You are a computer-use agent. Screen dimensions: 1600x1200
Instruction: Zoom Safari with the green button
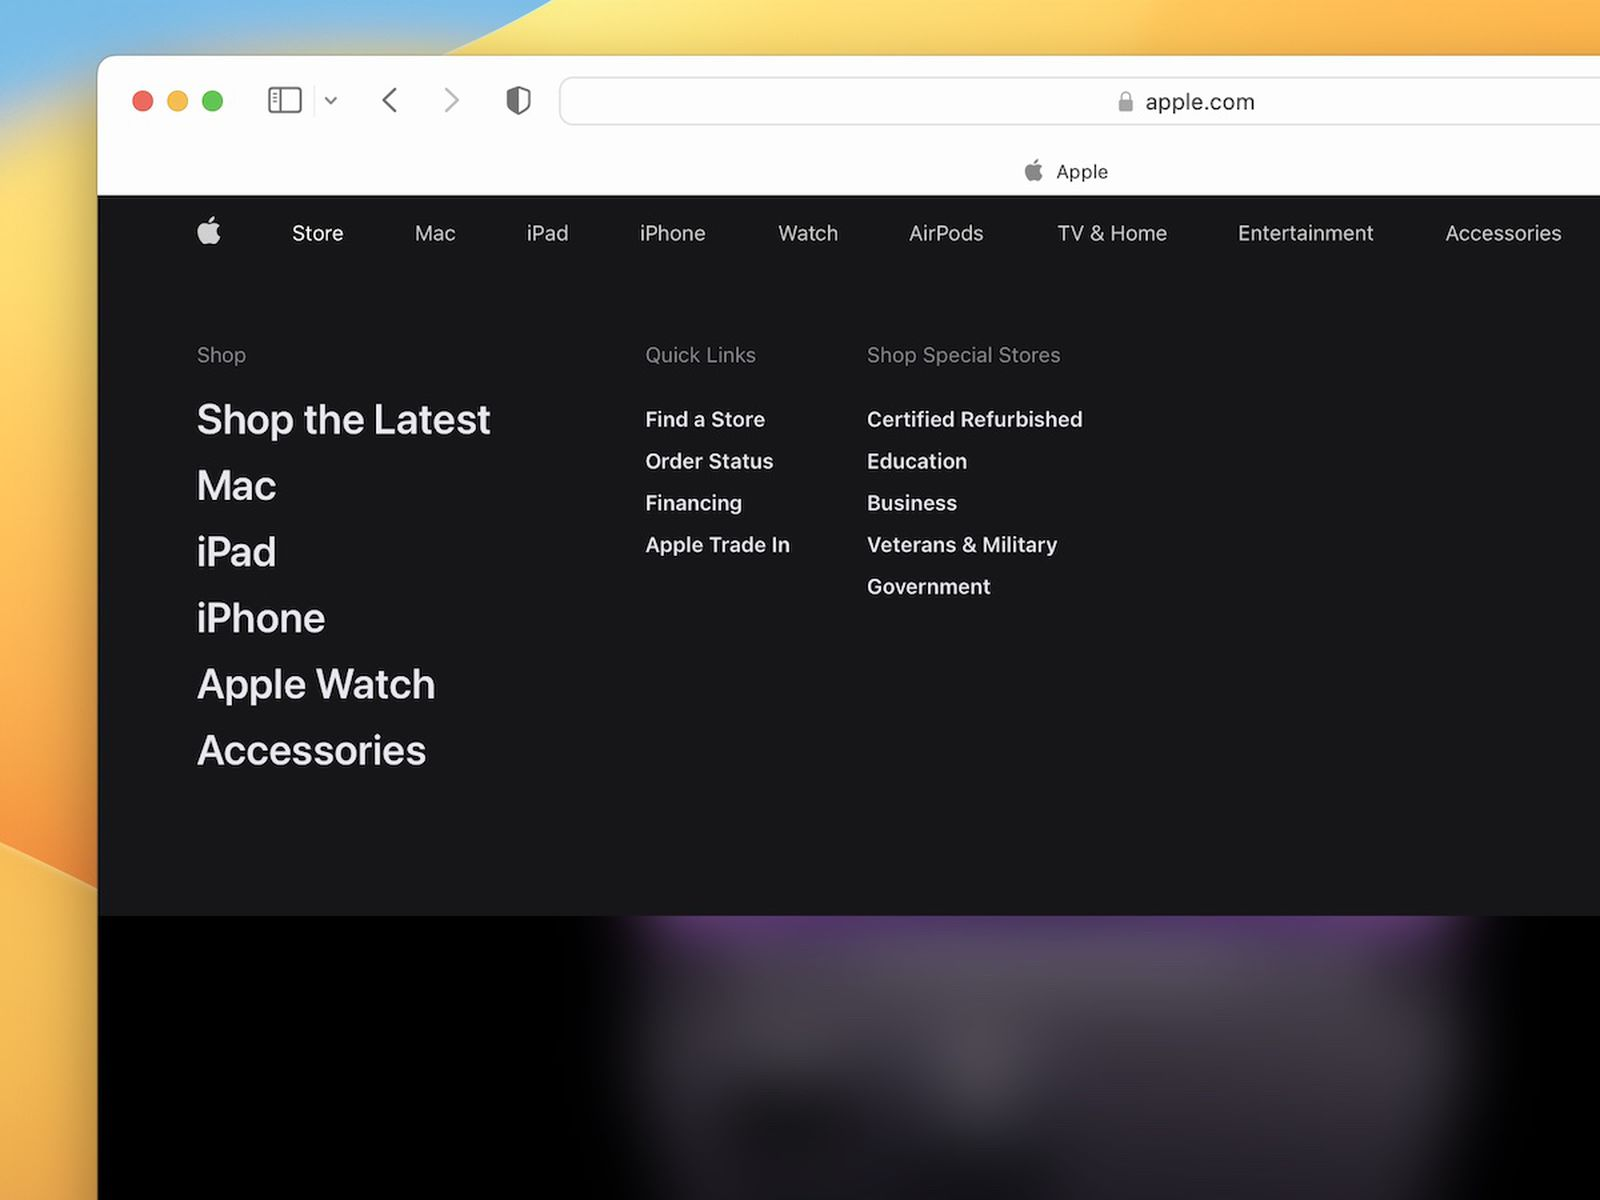(212, 101)
